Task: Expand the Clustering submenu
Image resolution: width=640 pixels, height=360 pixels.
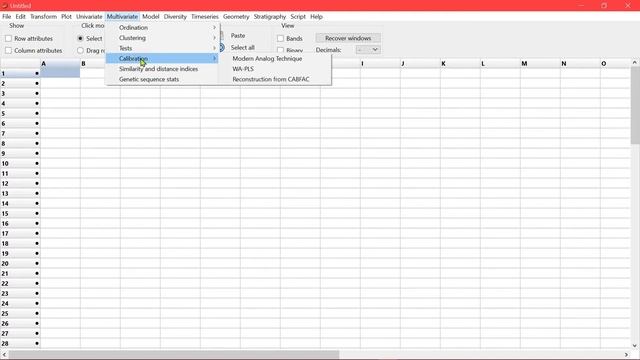Action: 162,38
